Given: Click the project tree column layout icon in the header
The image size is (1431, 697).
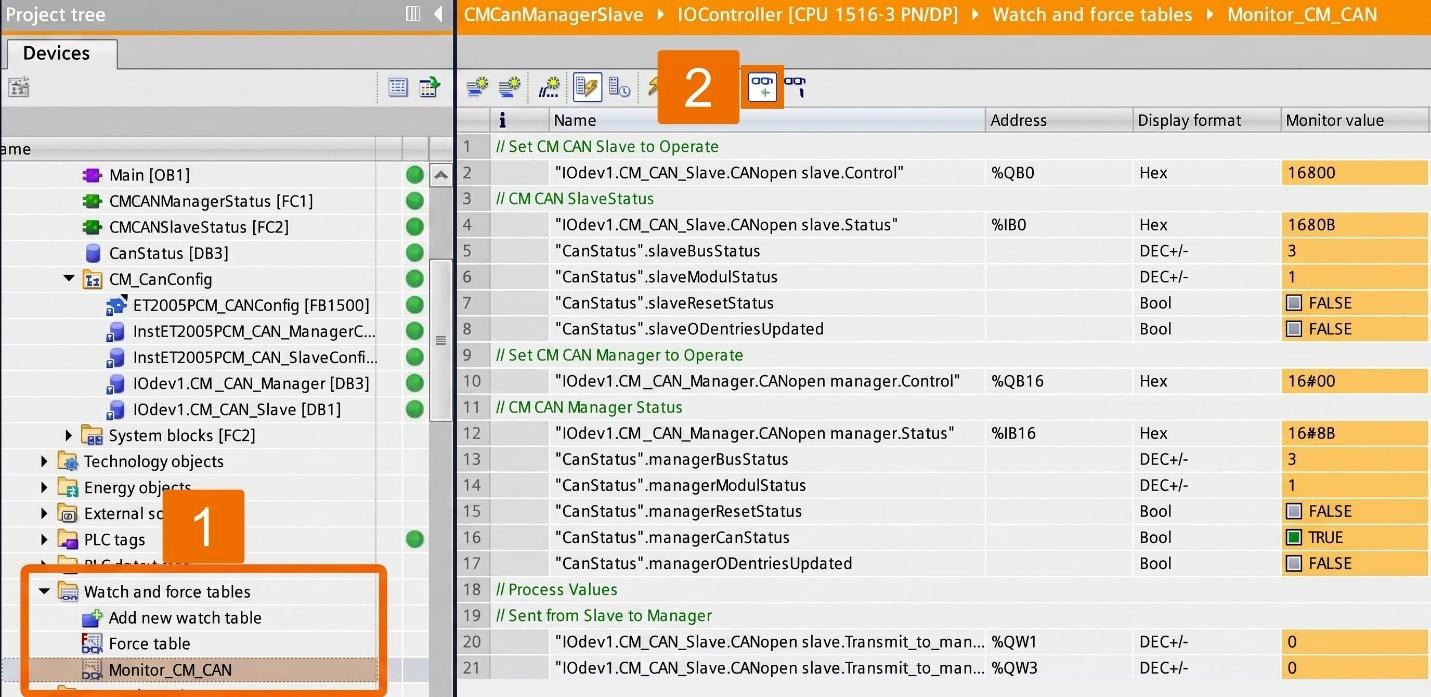Looking at the screenshot, I should coord(413,14).
